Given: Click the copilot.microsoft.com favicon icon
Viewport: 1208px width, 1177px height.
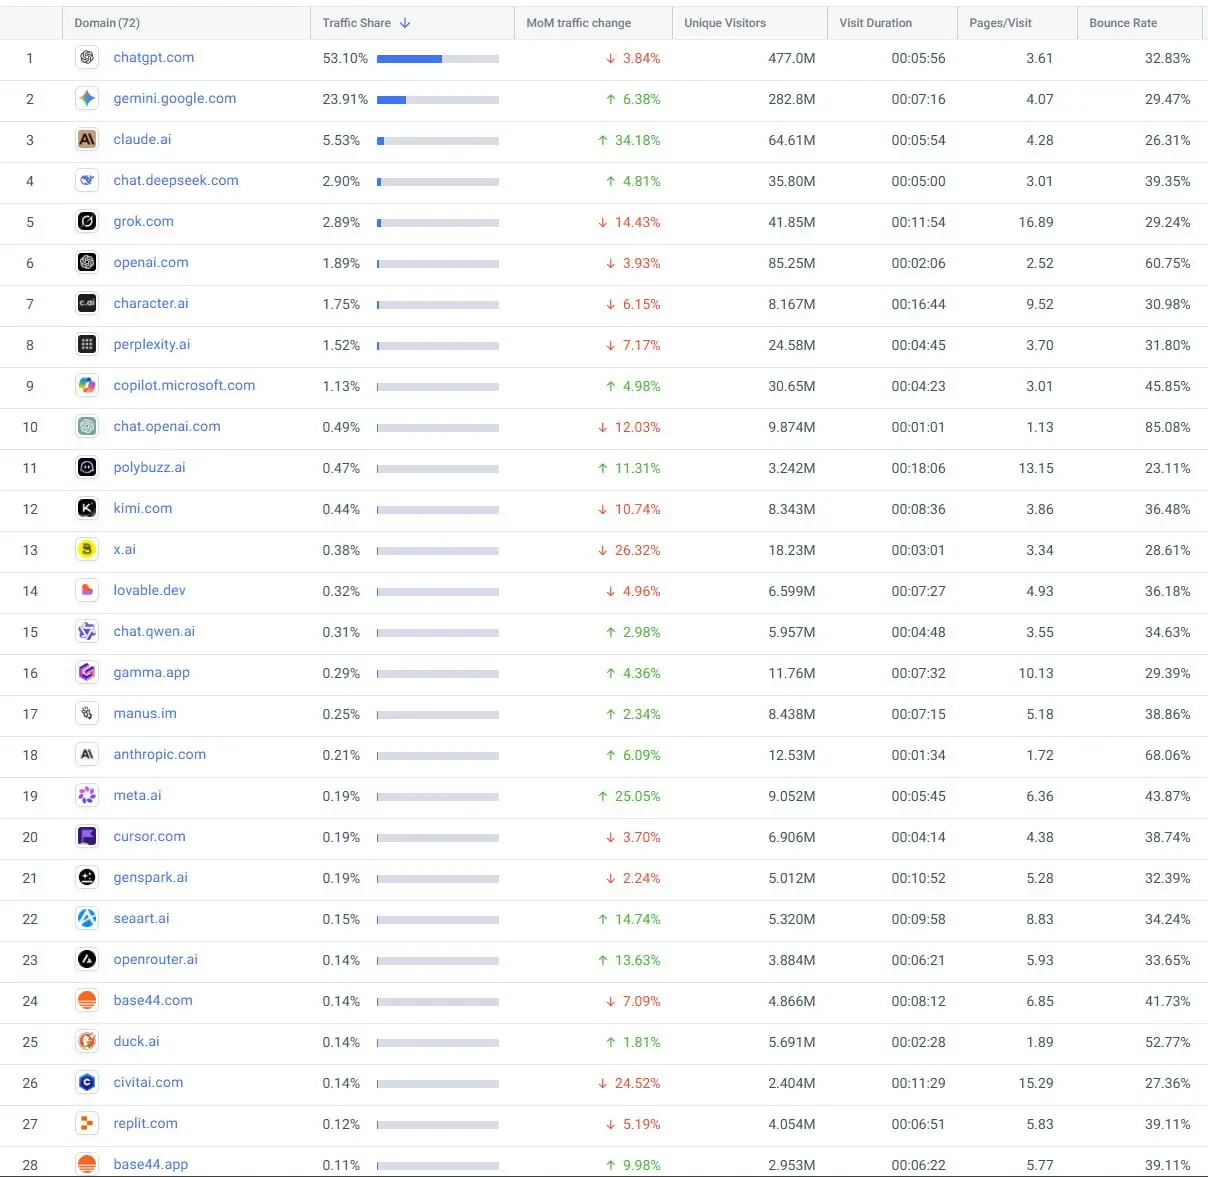Looking at the screenshot, I should click(87, 386).
